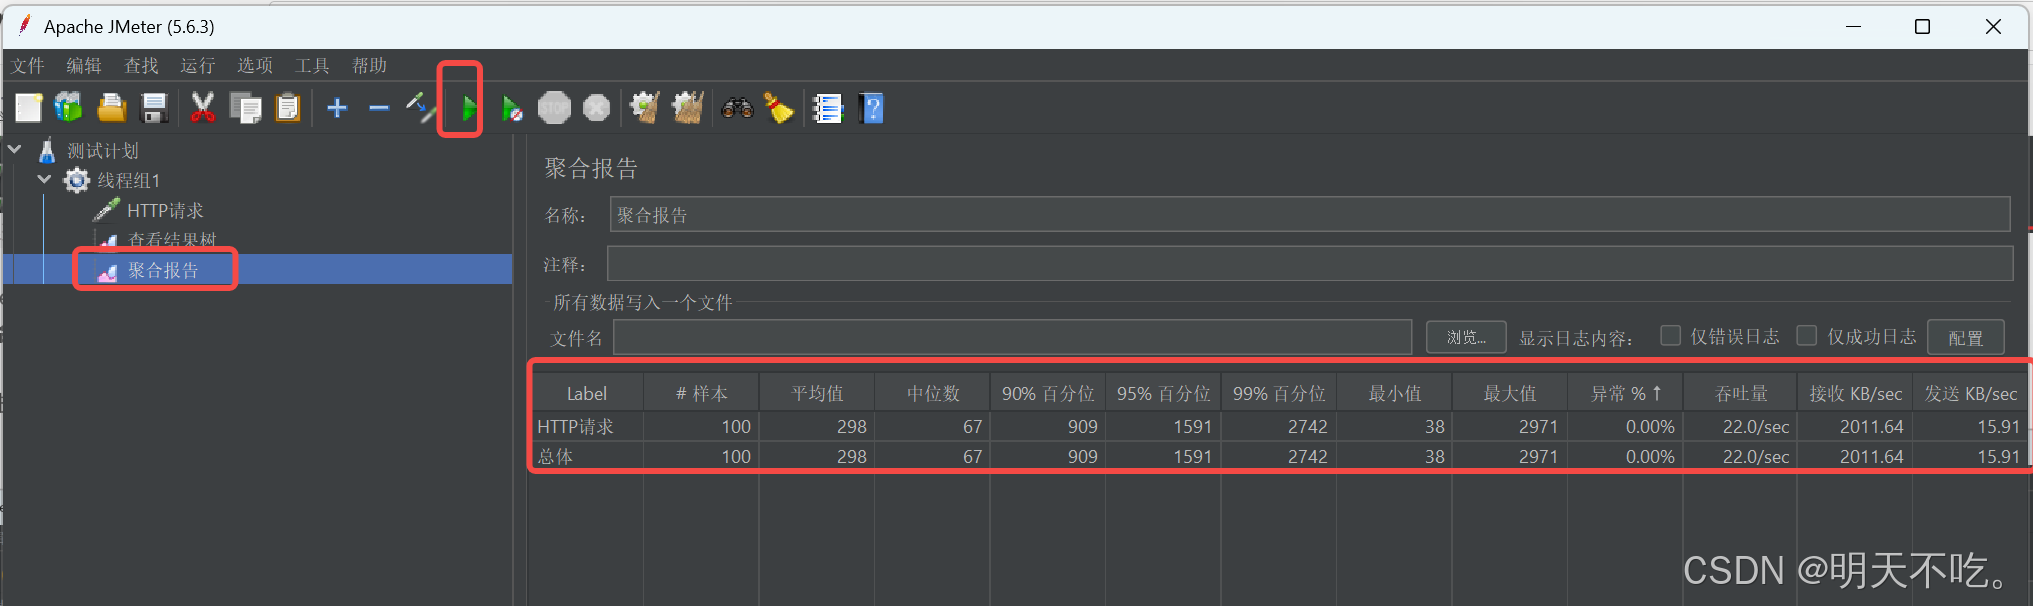Click the plus Expand All icon

pos(337,108)
